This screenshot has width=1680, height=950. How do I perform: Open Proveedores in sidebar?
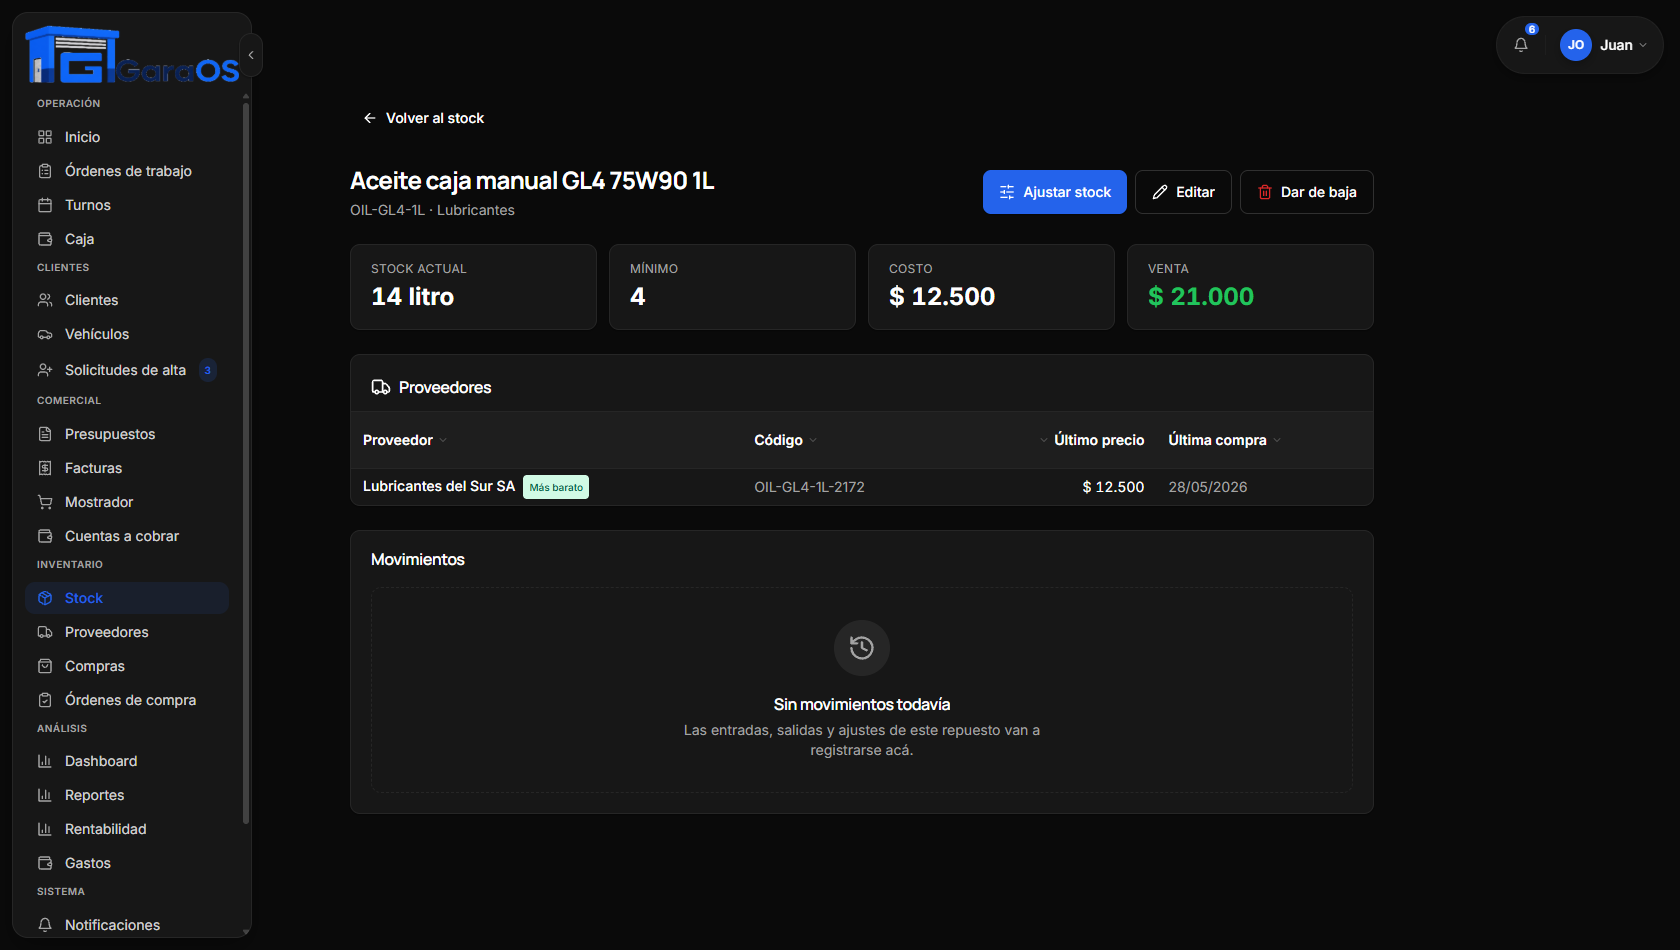[x=127, y=632]
